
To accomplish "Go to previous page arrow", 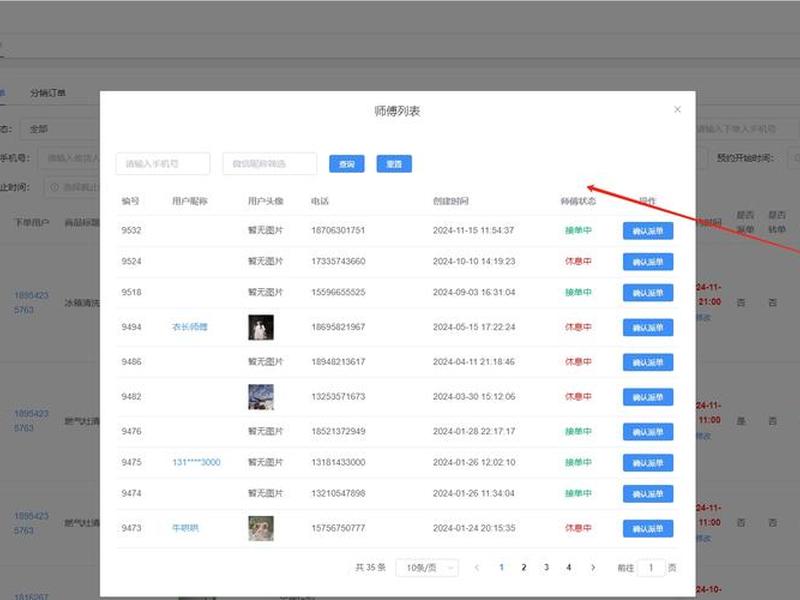I will [x=477, y=567].
